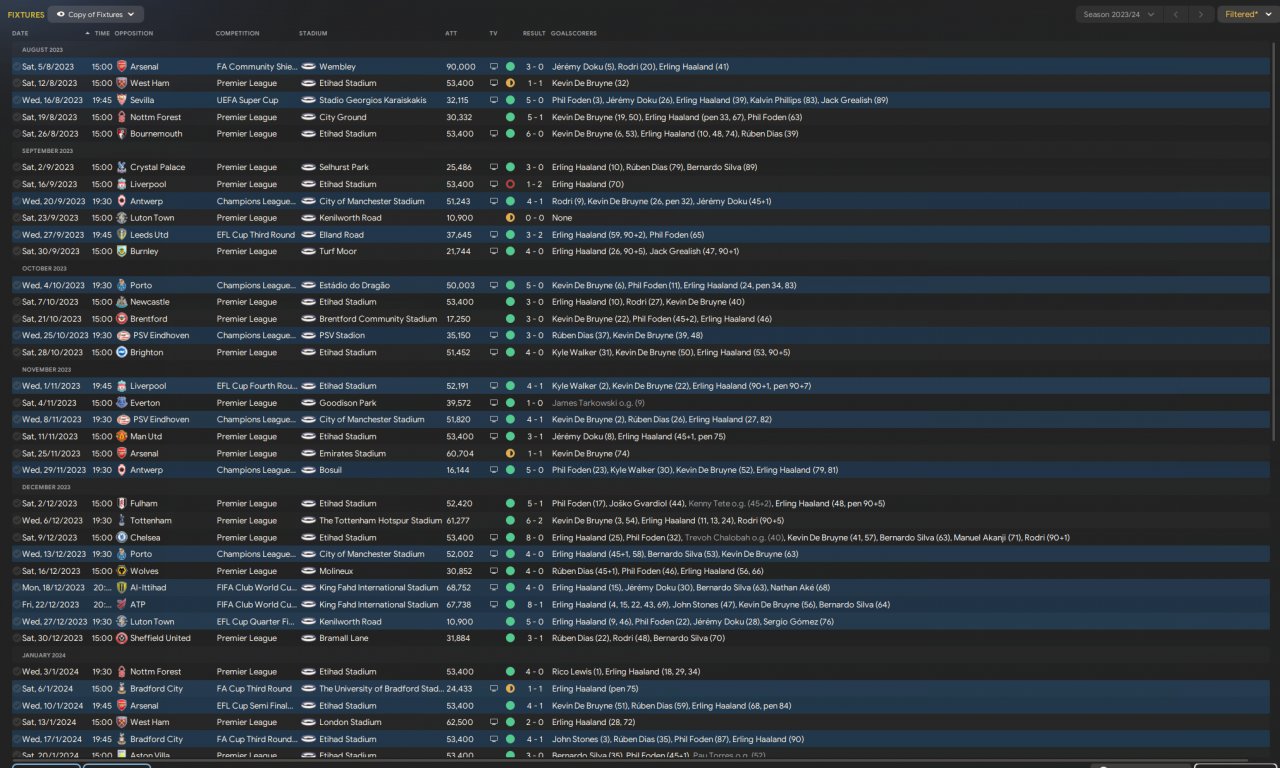This screenshot has height=768, width=1280.
Task: Click the Burnley club badge
Action: pyautogui.click(x=122, y=251)
